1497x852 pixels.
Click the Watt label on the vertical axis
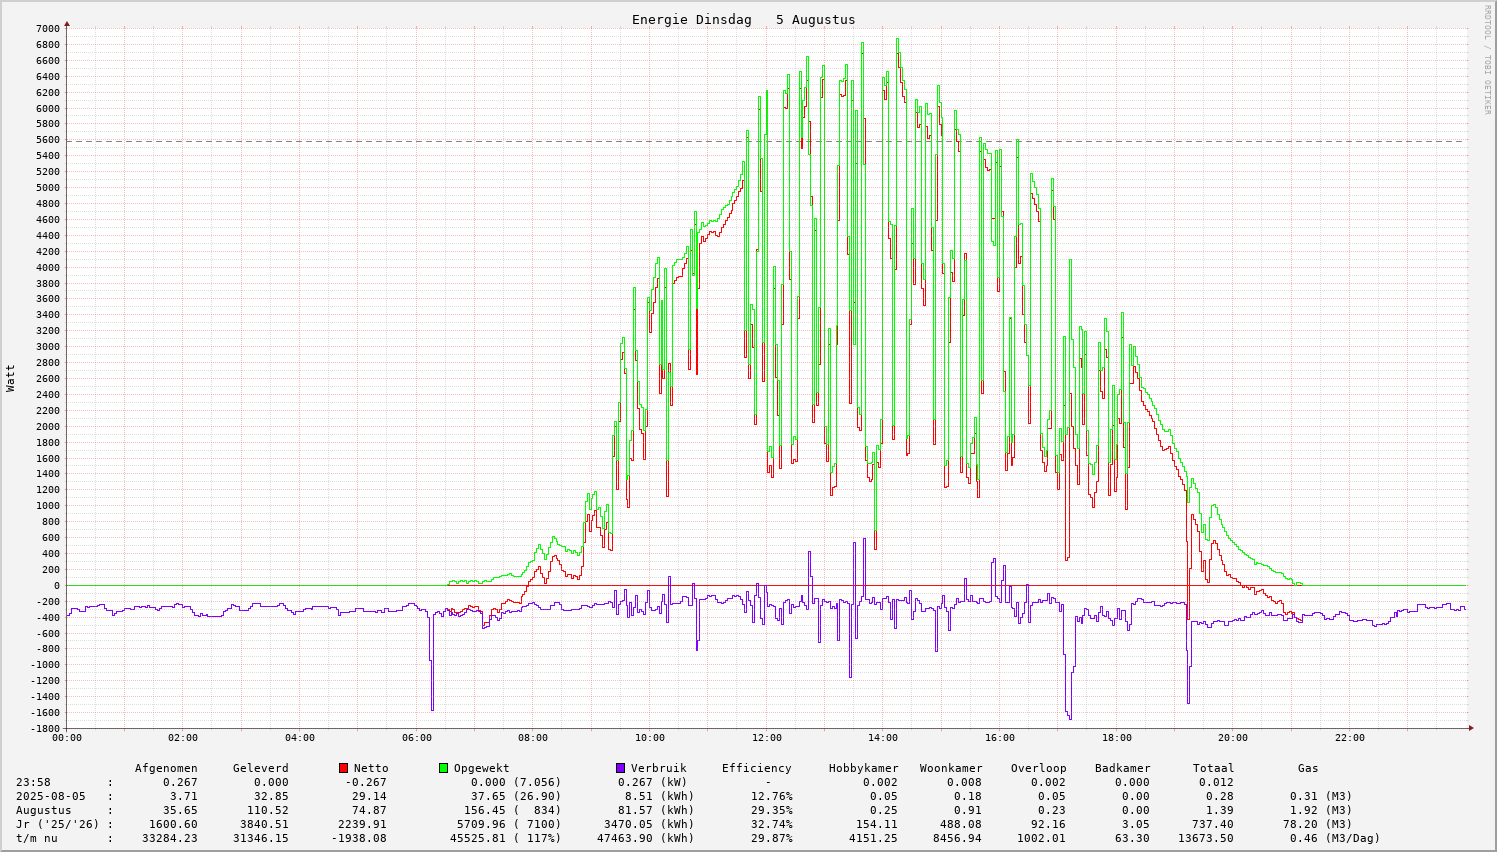coord(11,377)
